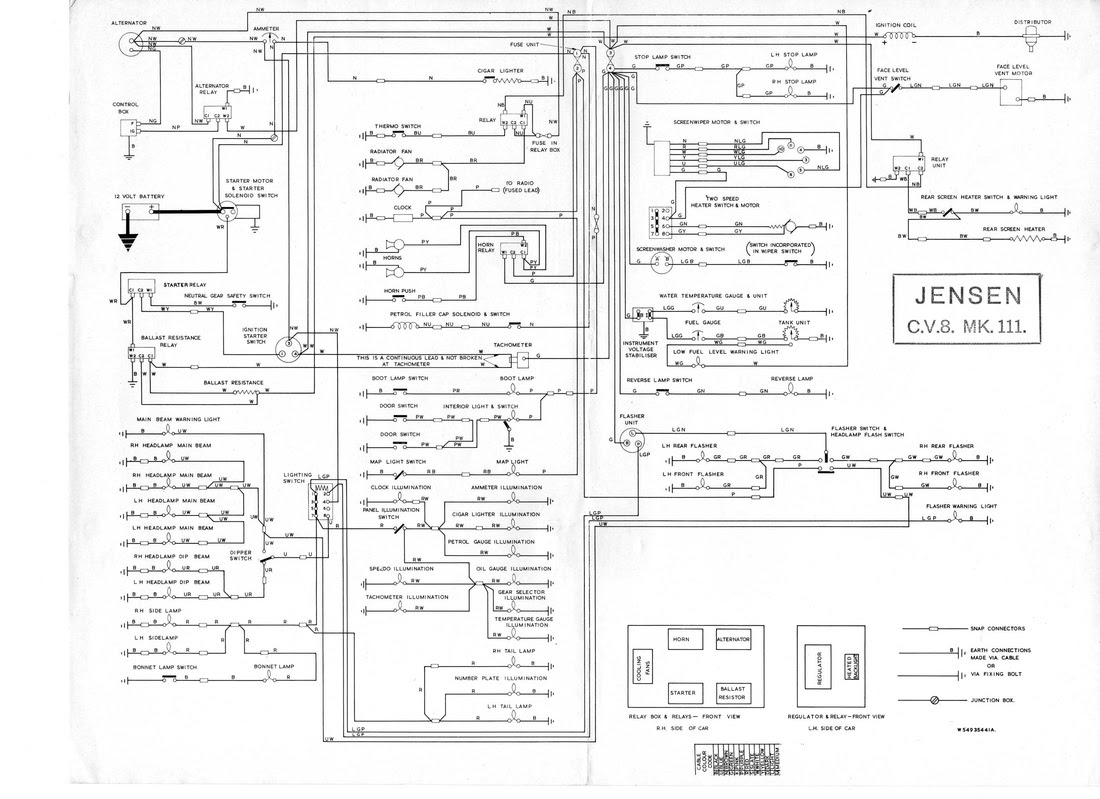The width and height of the screenshot is (1100, 799).
Task: Click the 'FLASHER WARNING LIGHT' label
Action: [x=961, y=506]
